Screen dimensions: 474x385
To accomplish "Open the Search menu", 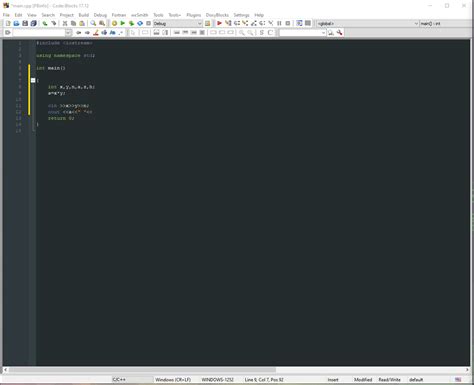I will [48, 15].
